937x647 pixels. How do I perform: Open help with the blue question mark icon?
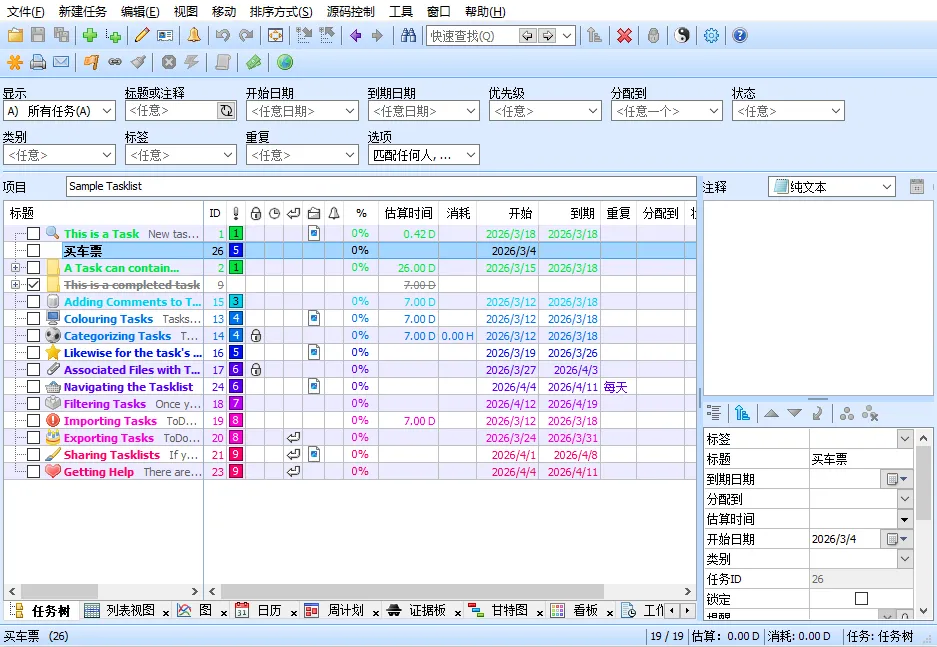pyautogui.click(x=739, y=35)
